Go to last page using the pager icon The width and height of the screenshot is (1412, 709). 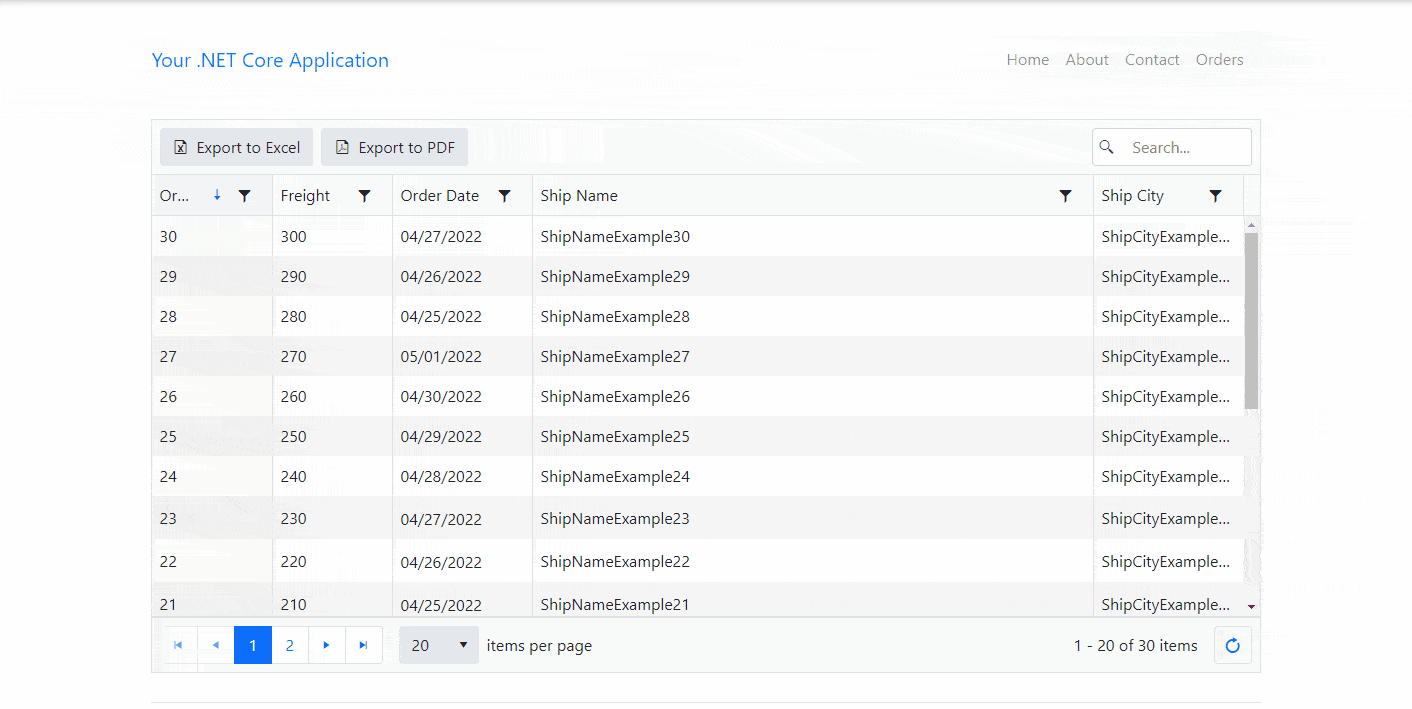tap(364, 645)
